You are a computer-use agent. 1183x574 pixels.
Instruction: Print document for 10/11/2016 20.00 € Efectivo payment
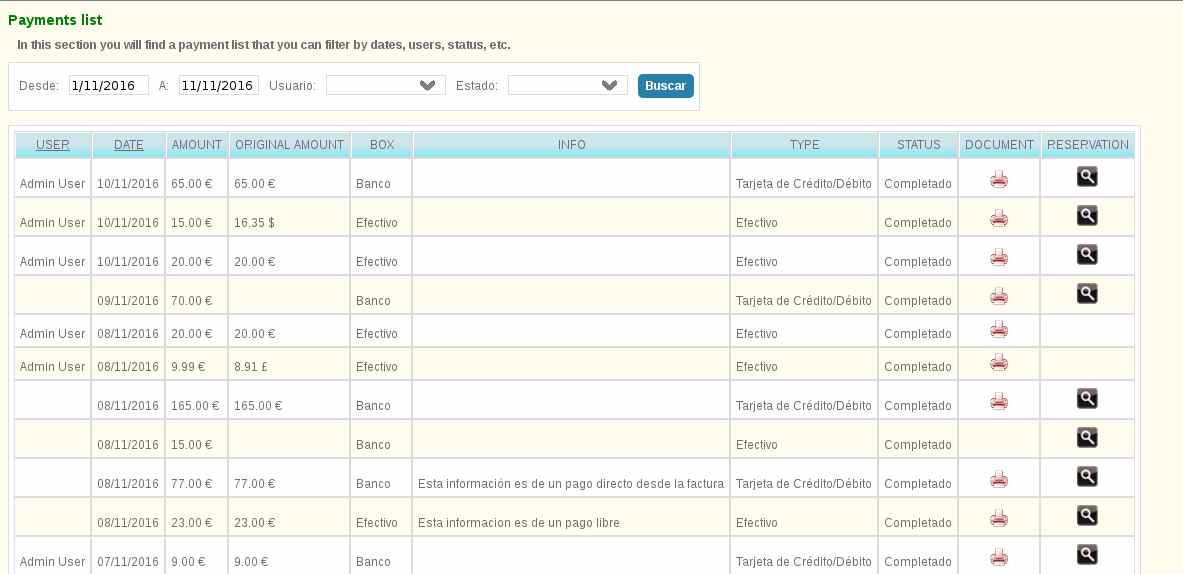pyautogui.click(x=999, y=257)
